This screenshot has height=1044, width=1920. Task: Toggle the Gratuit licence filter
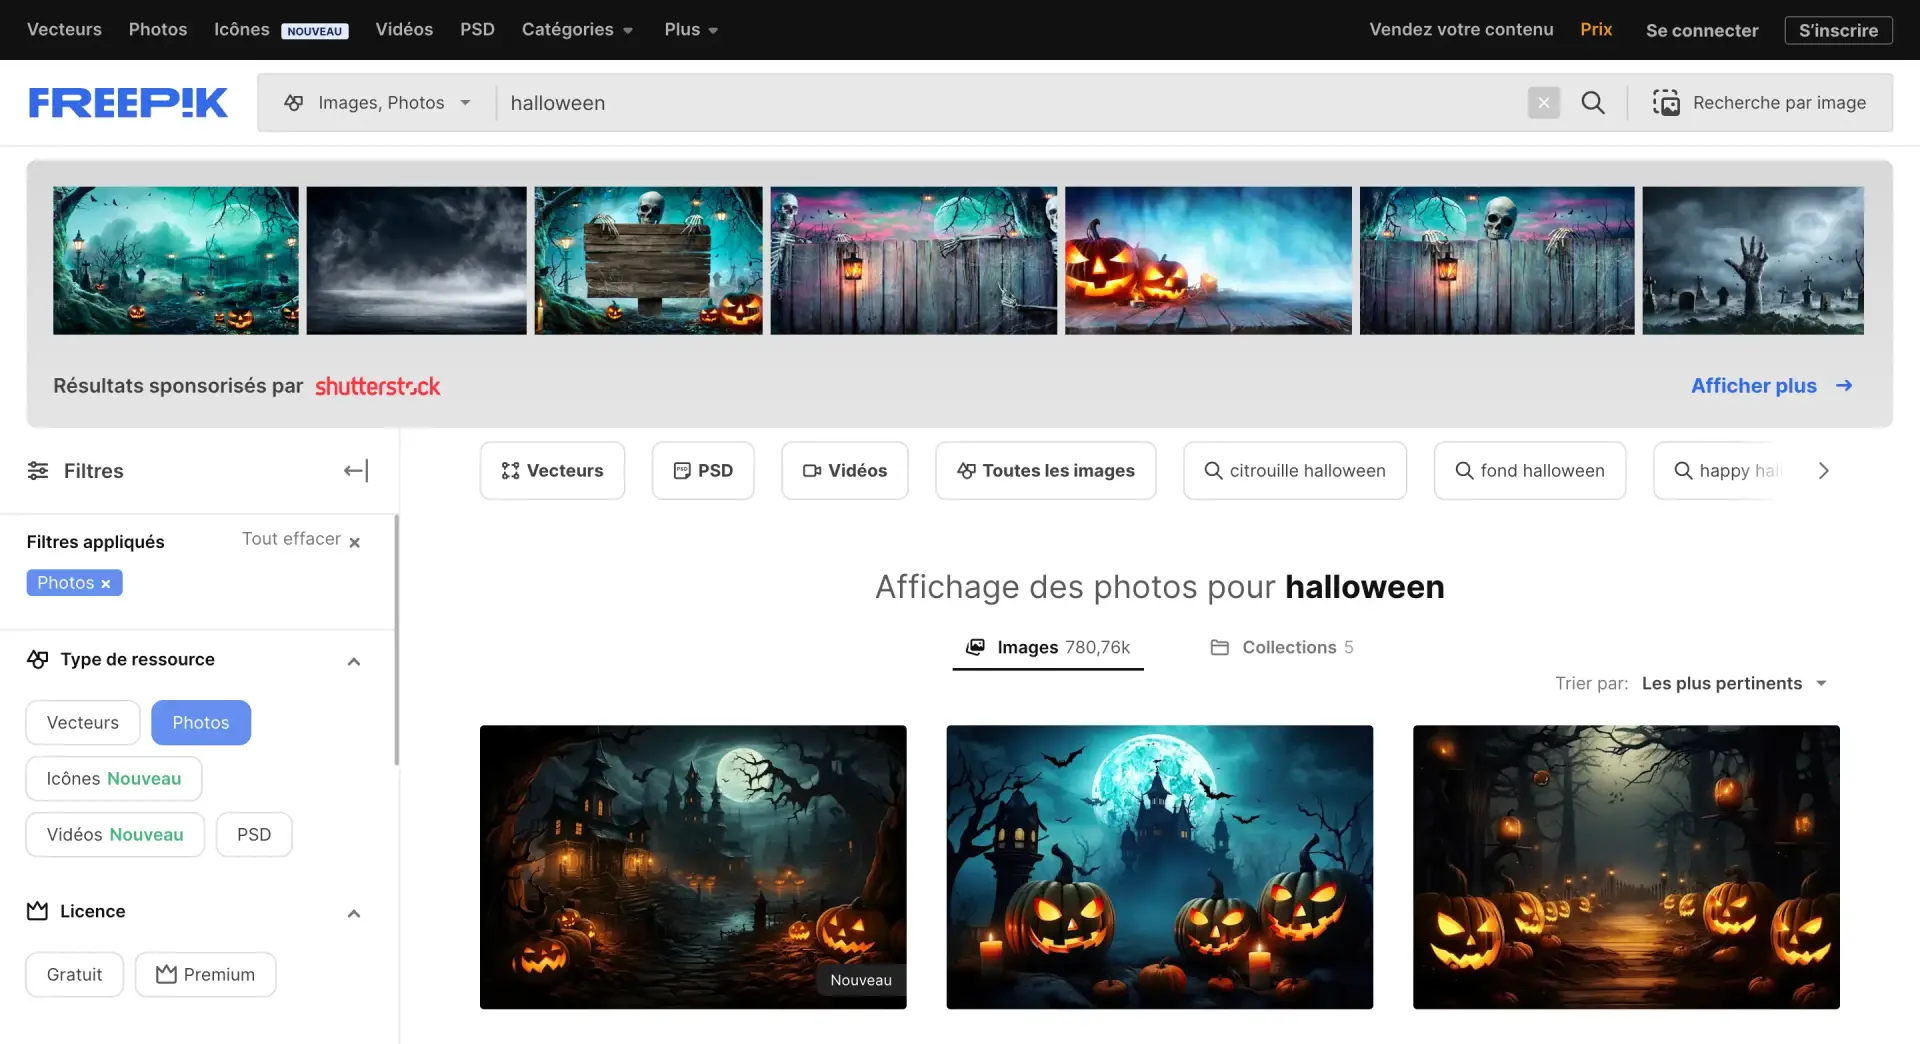click(75, 975)
